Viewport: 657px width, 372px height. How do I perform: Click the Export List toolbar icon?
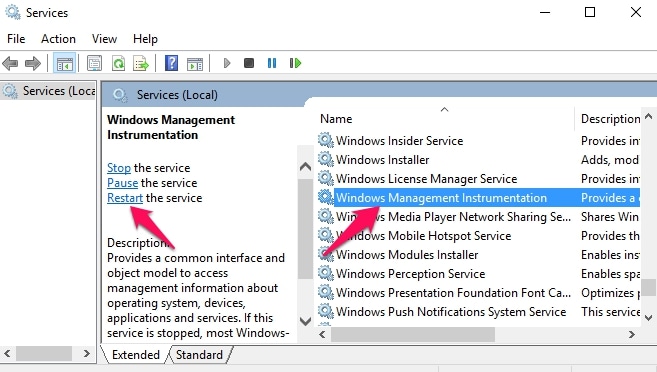[x=141, y=64]
